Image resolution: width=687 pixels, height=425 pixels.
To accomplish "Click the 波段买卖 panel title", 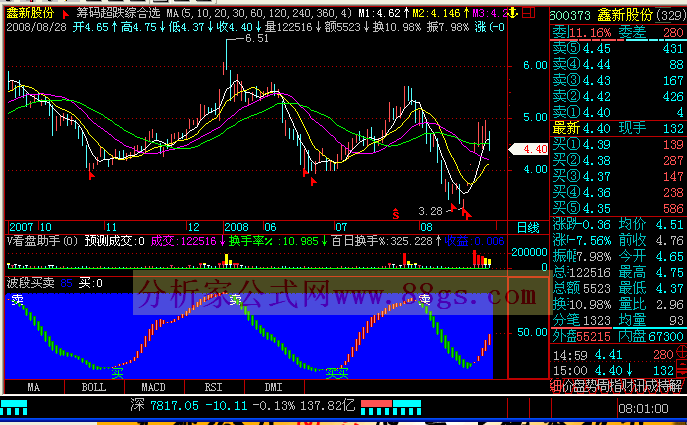I will point(31,283).
